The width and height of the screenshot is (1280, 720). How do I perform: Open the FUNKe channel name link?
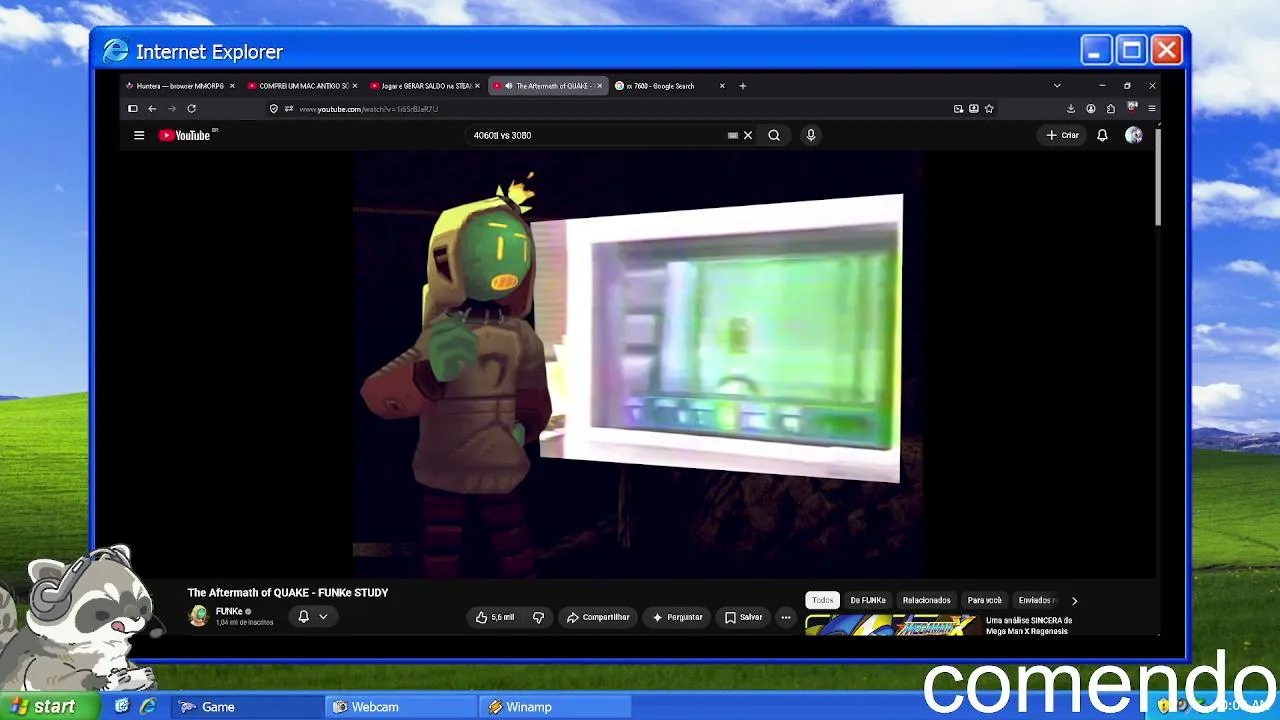click(x=229, y=611)
